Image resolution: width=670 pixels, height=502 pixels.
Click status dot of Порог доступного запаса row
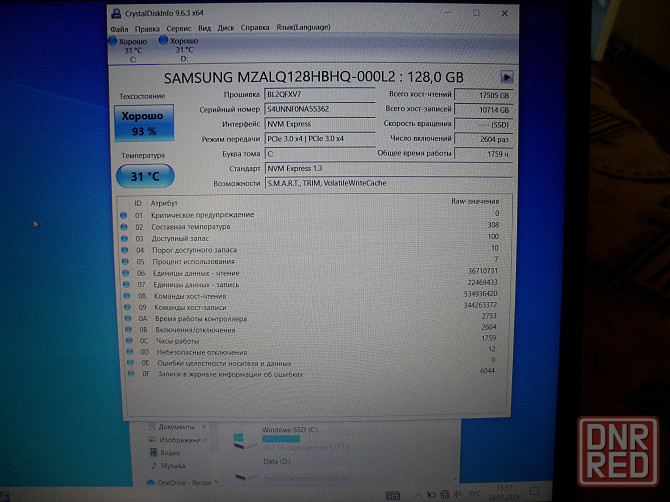125,250
